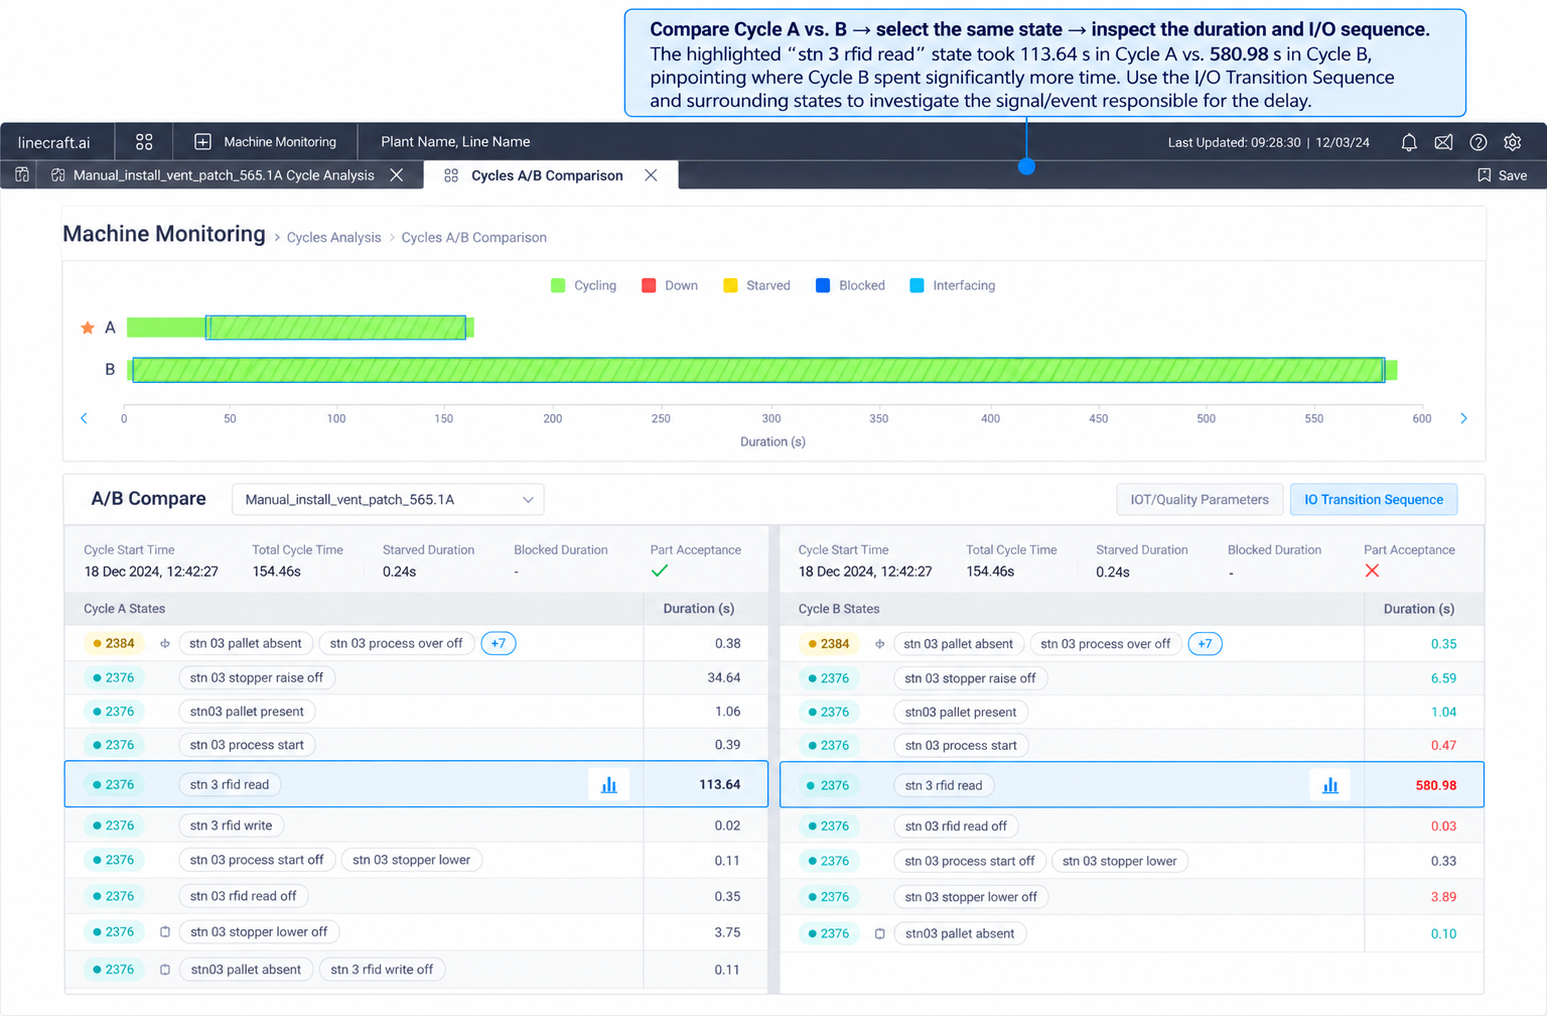Open the settings gear icon
The width and height of the screenshot is (1547, 1016).
1513,142
